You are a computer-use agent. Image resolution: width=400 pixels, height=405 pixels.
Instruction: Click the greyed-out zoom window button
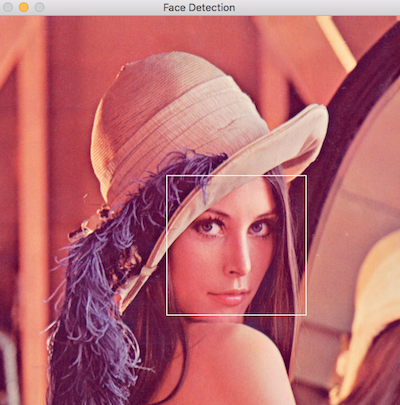click(x=40, y=7)
